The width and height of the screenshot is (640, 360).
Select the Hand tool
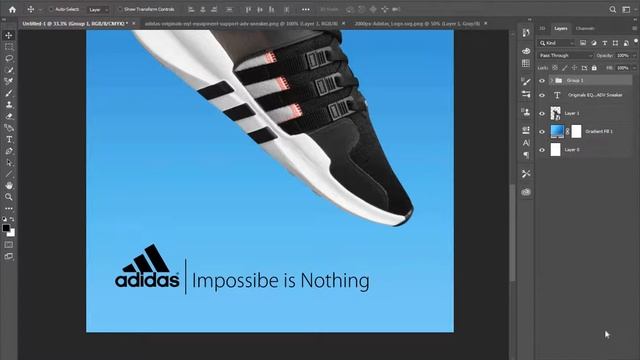[9, 185]
